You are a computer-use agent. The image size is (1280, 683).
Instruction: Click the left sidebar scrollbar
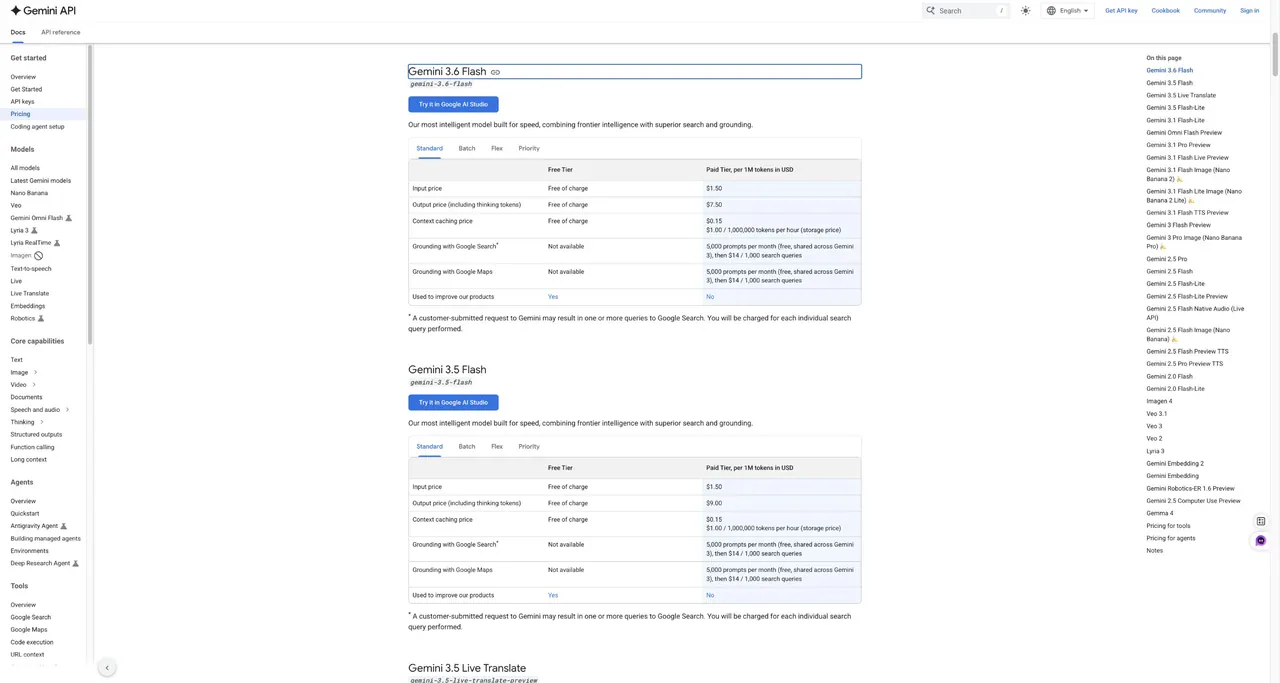[89, 195]
